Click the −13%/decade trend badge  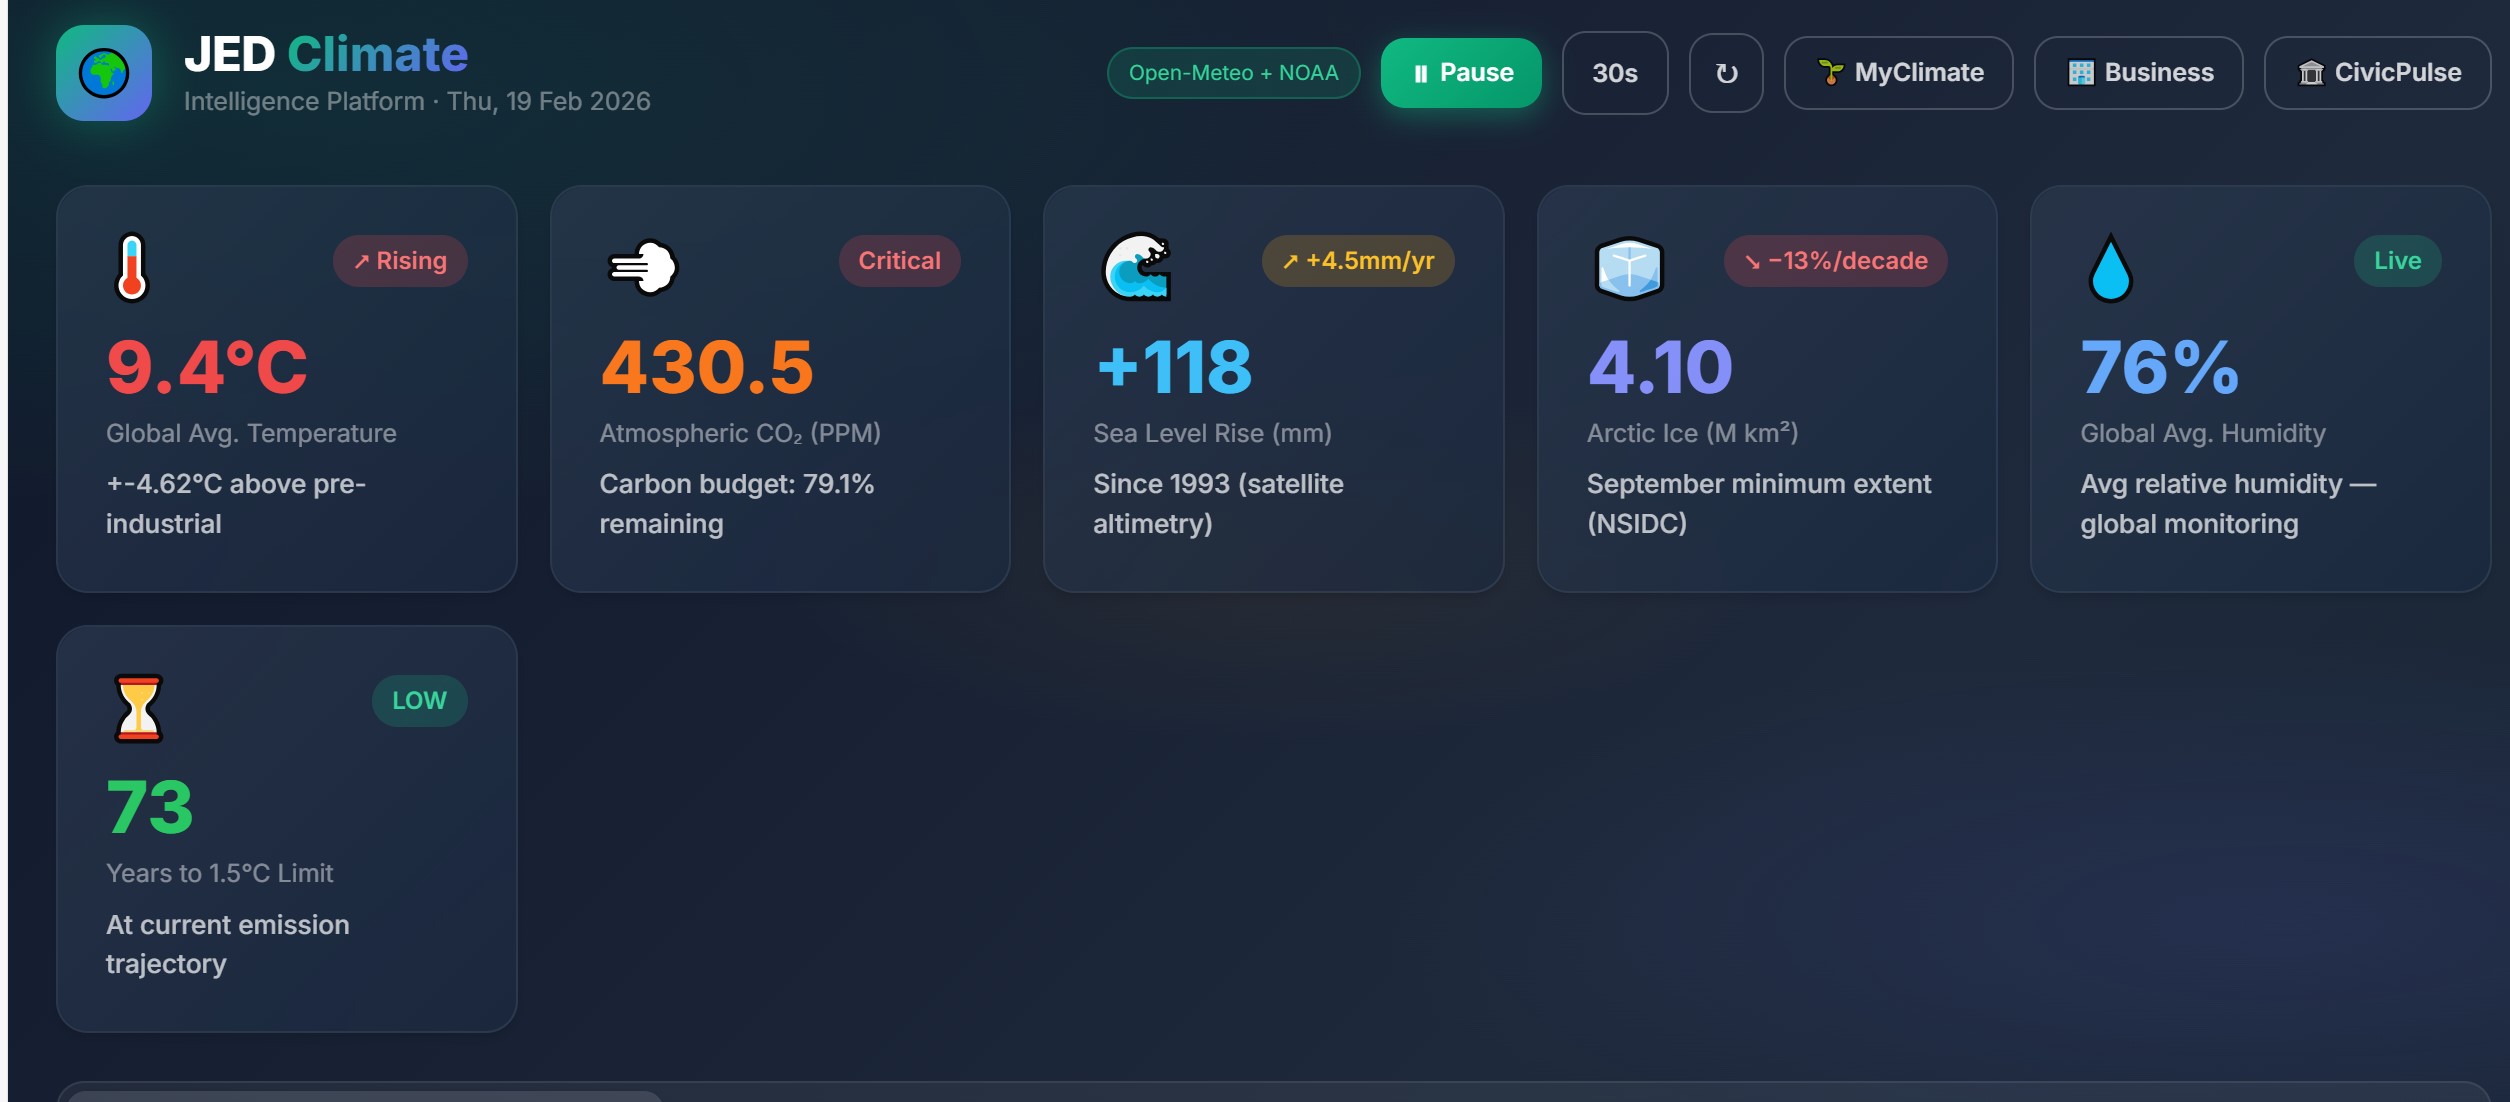click(x=1836, y=261)
